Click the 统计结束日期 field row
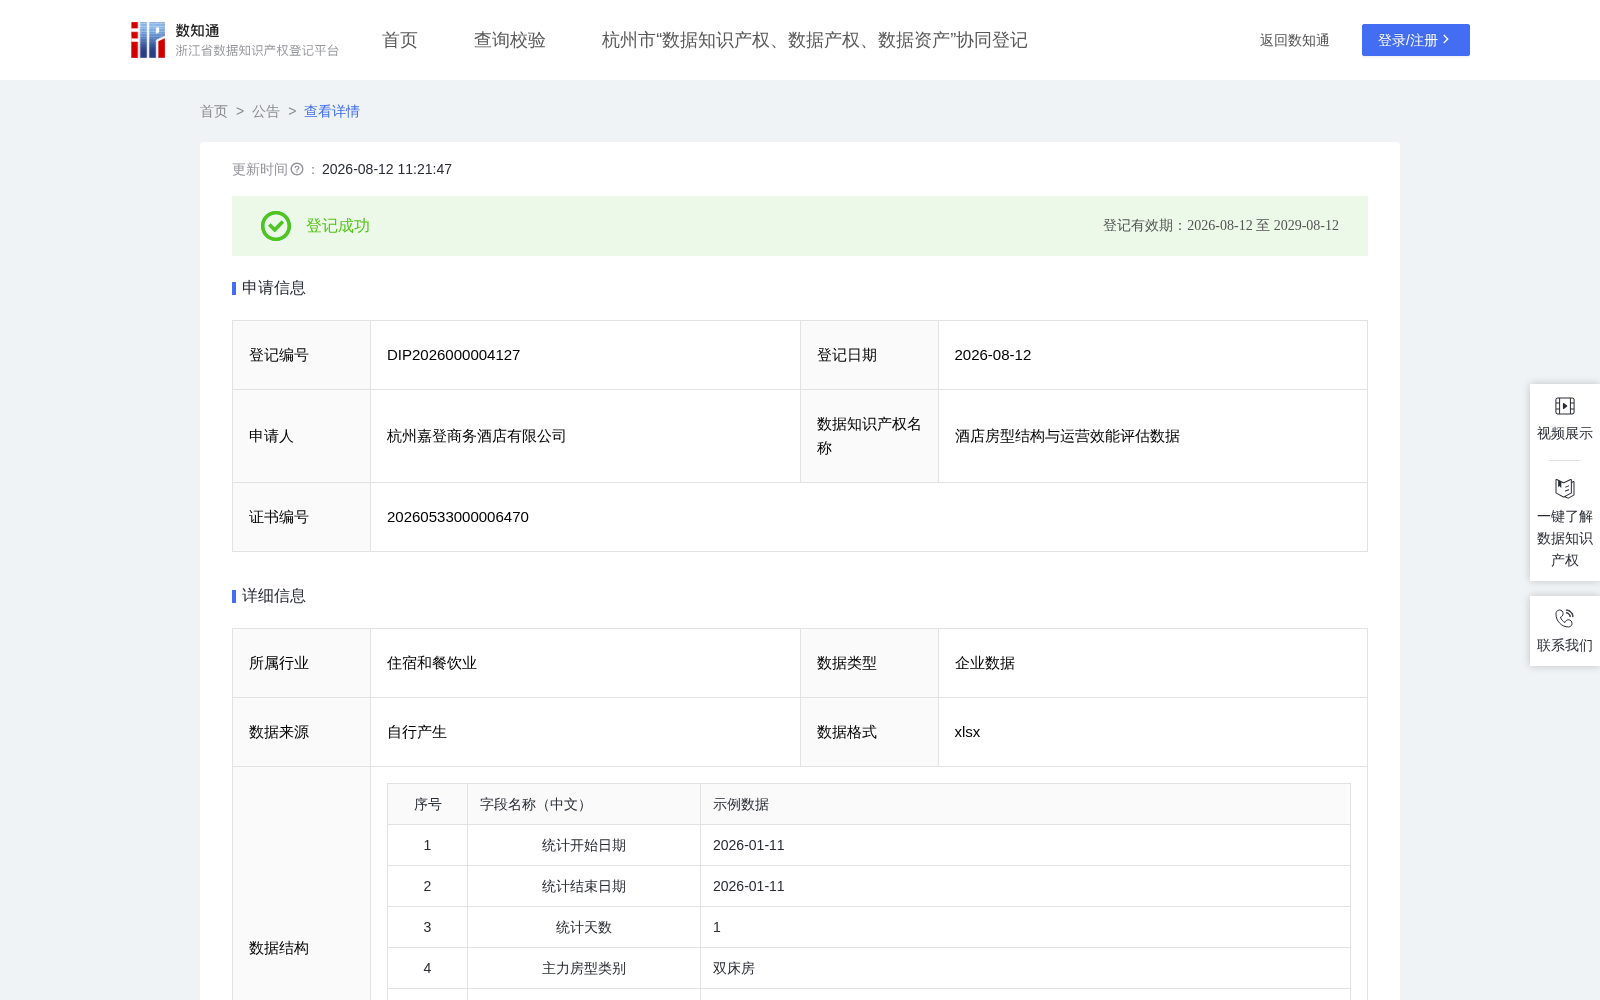 coord(869,886)
